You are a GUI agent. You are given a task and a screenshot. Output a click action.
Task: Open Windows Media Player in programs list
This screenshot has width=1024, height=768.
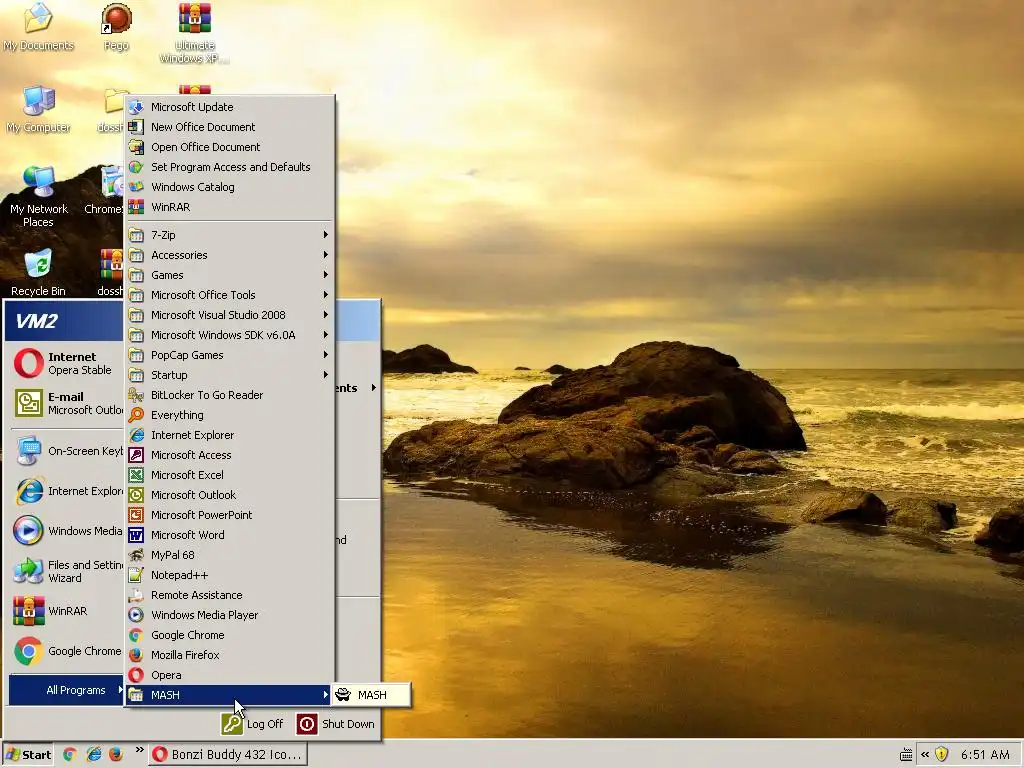click(230, 615)
